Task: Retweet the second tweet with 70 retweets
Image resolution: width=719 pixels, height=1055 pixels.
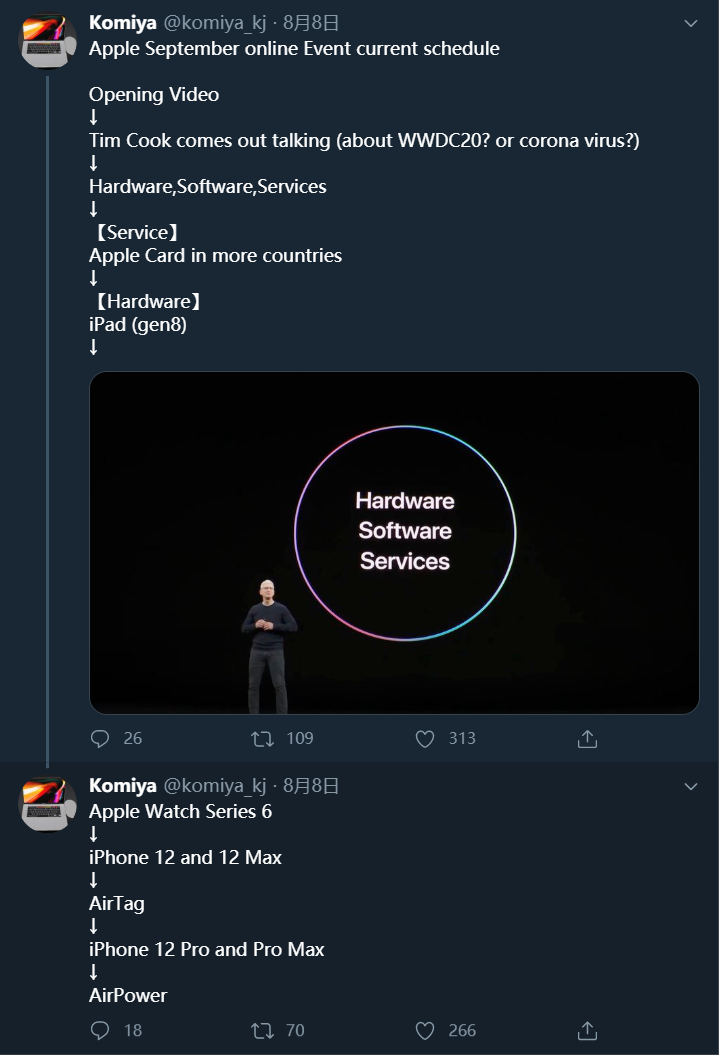Action: tap(262, 1030)
